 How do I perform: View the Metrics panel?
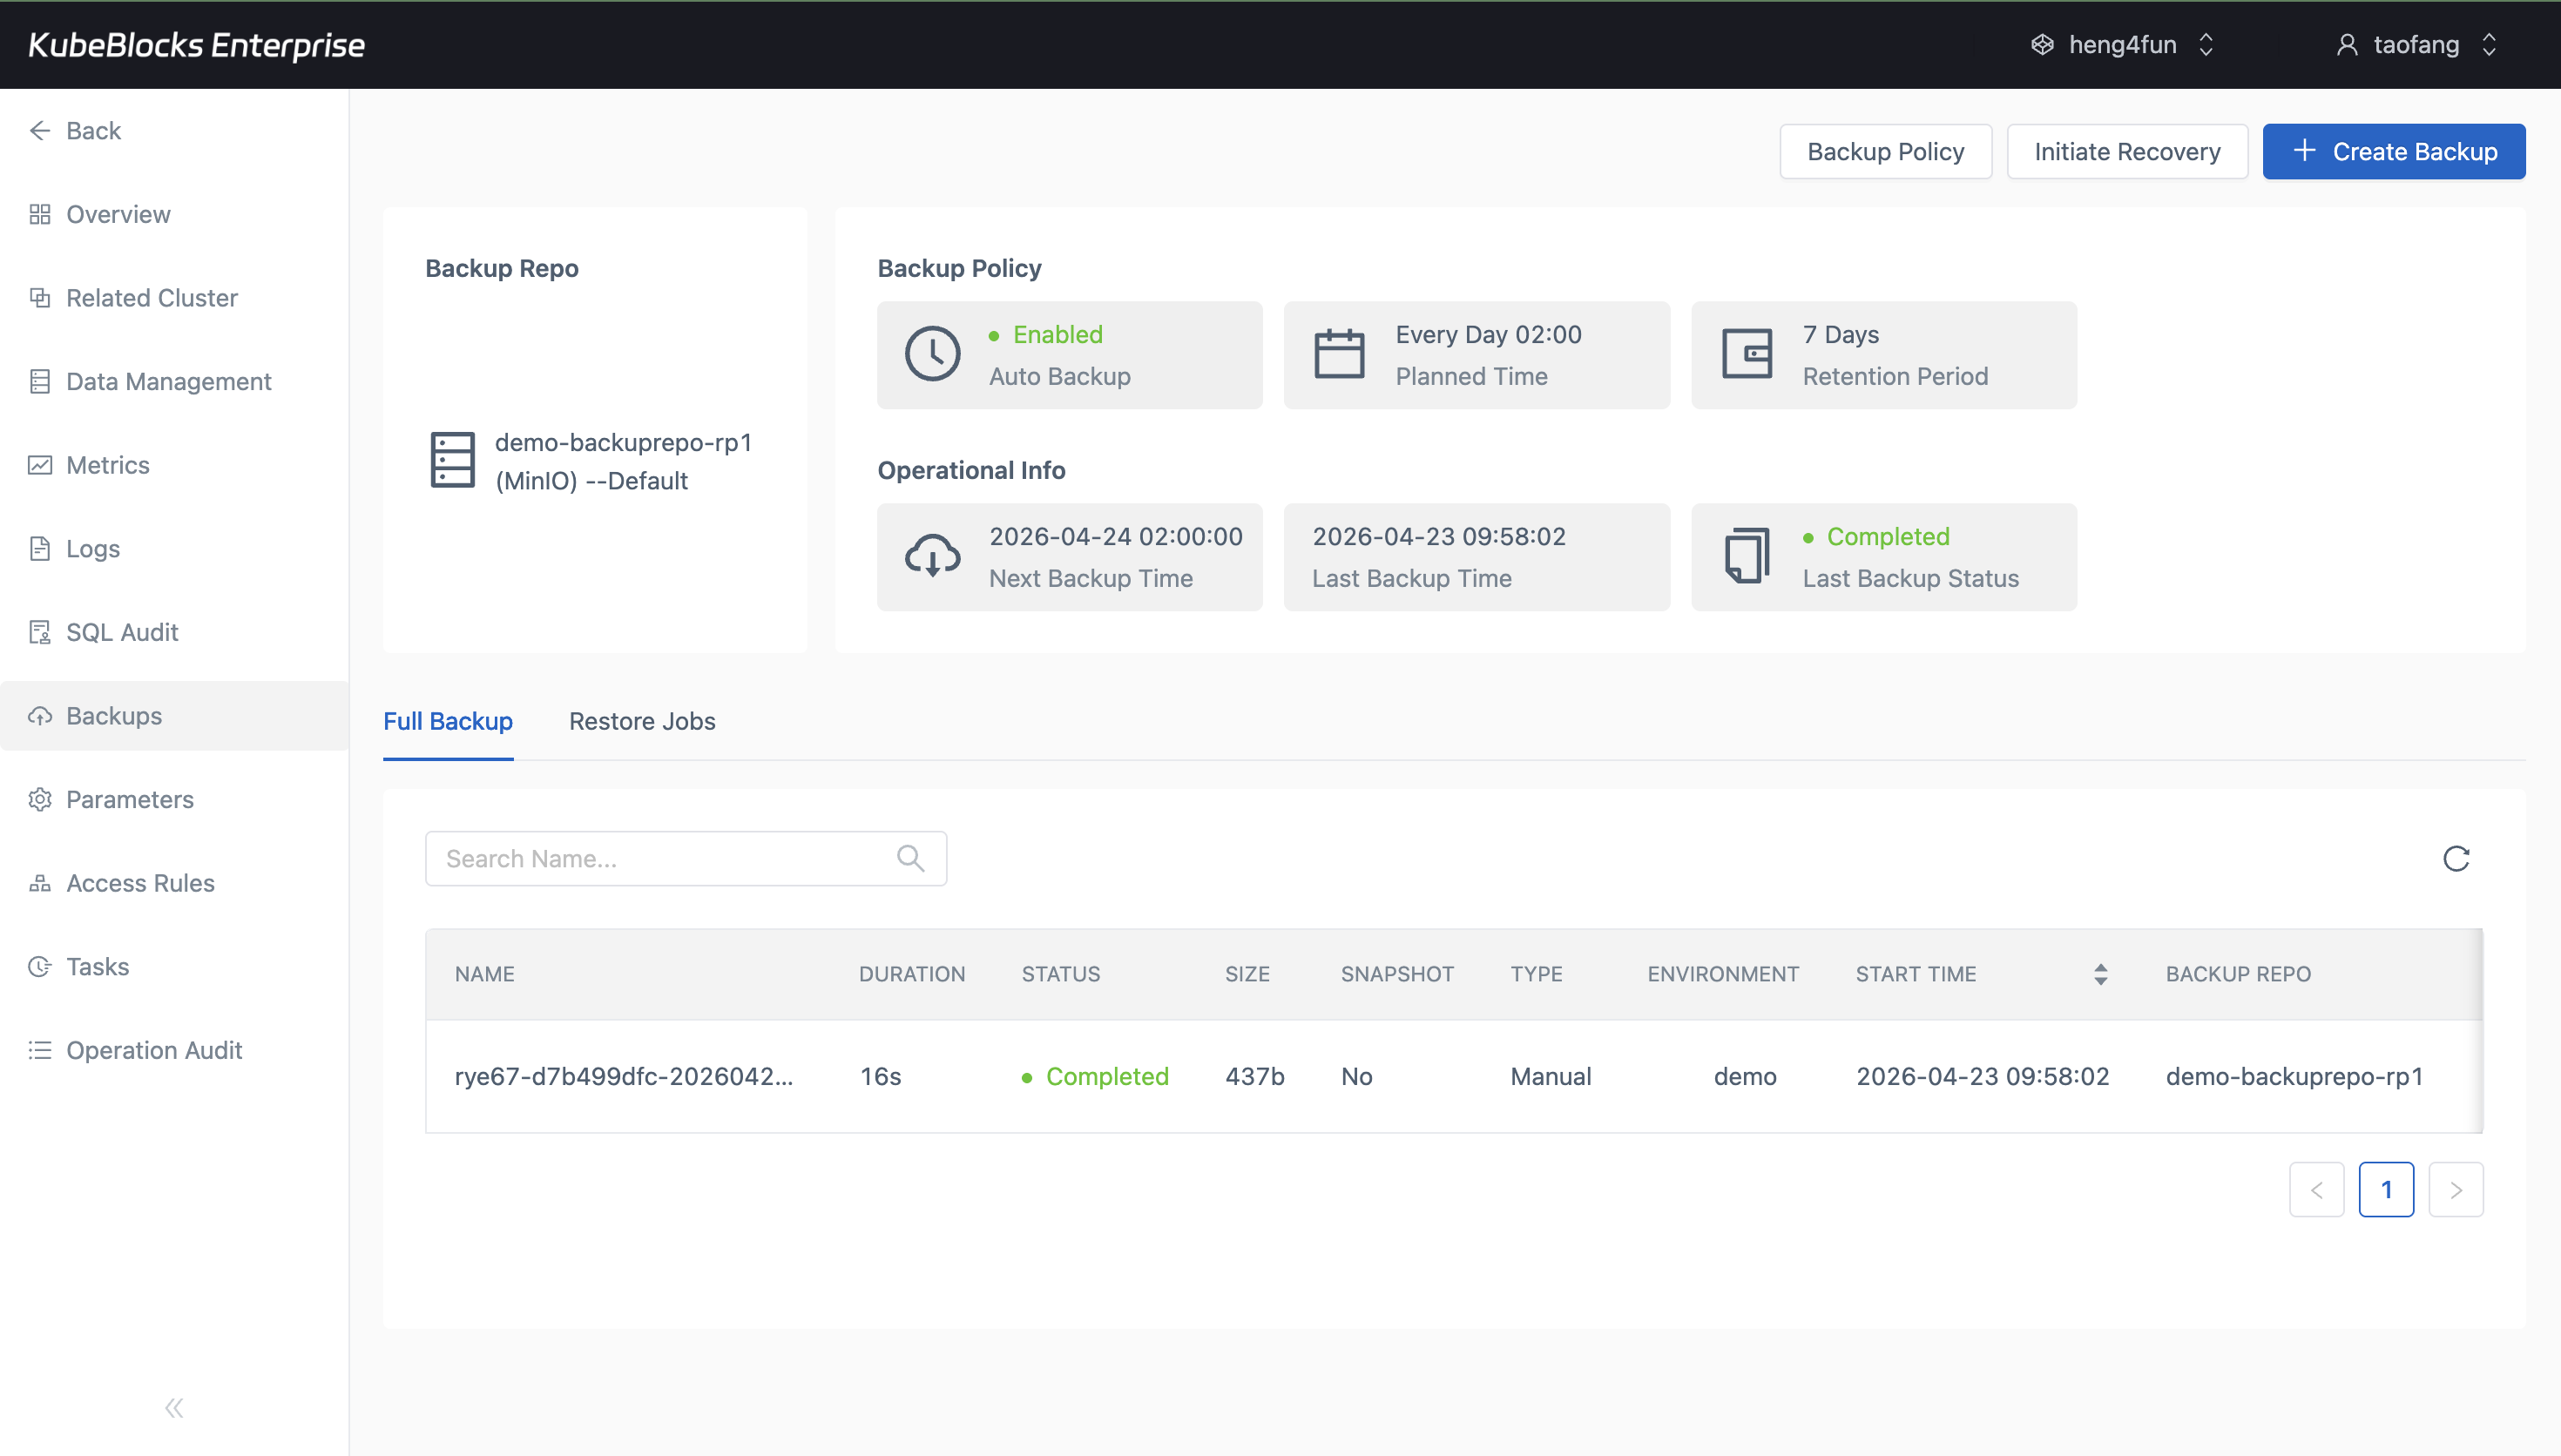(107, 465)
